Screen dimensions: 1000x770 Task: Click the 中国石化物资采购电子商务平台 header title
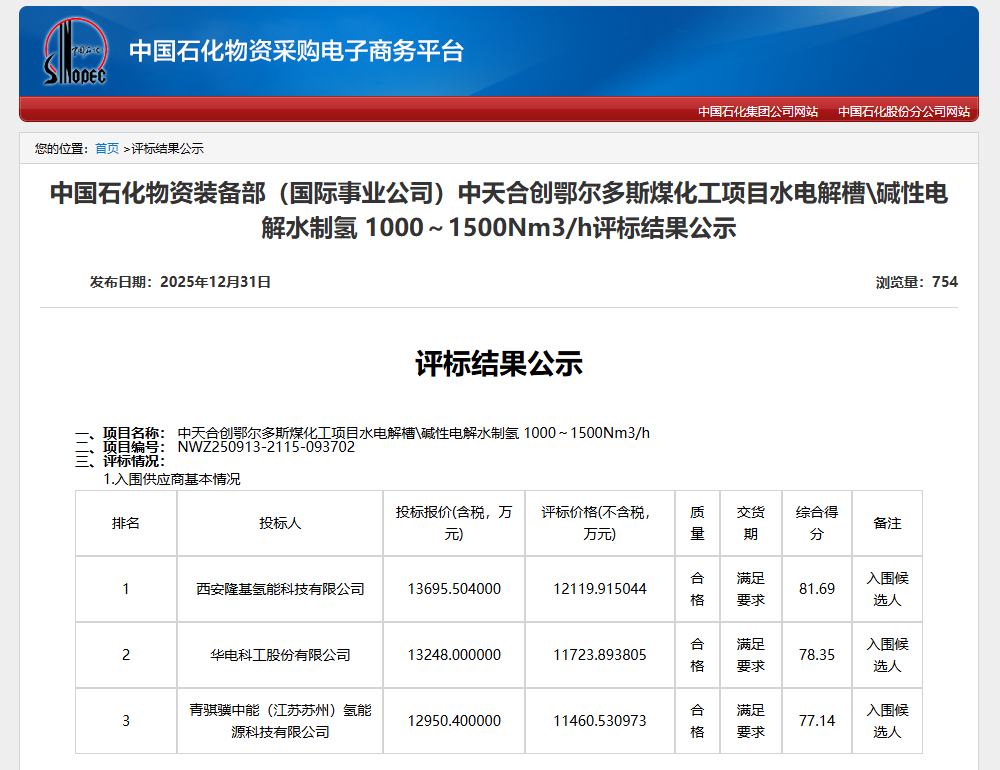coord(296,51)
